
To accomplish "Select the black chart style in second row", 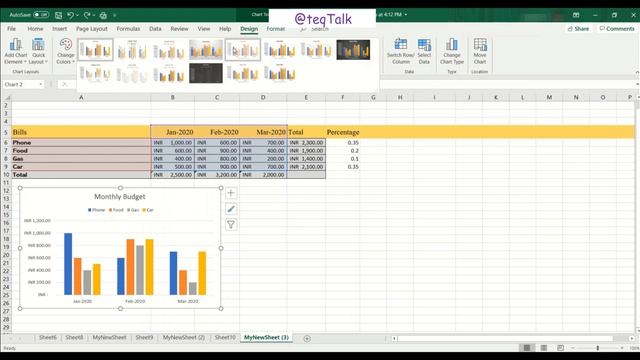I will [206, 73].
